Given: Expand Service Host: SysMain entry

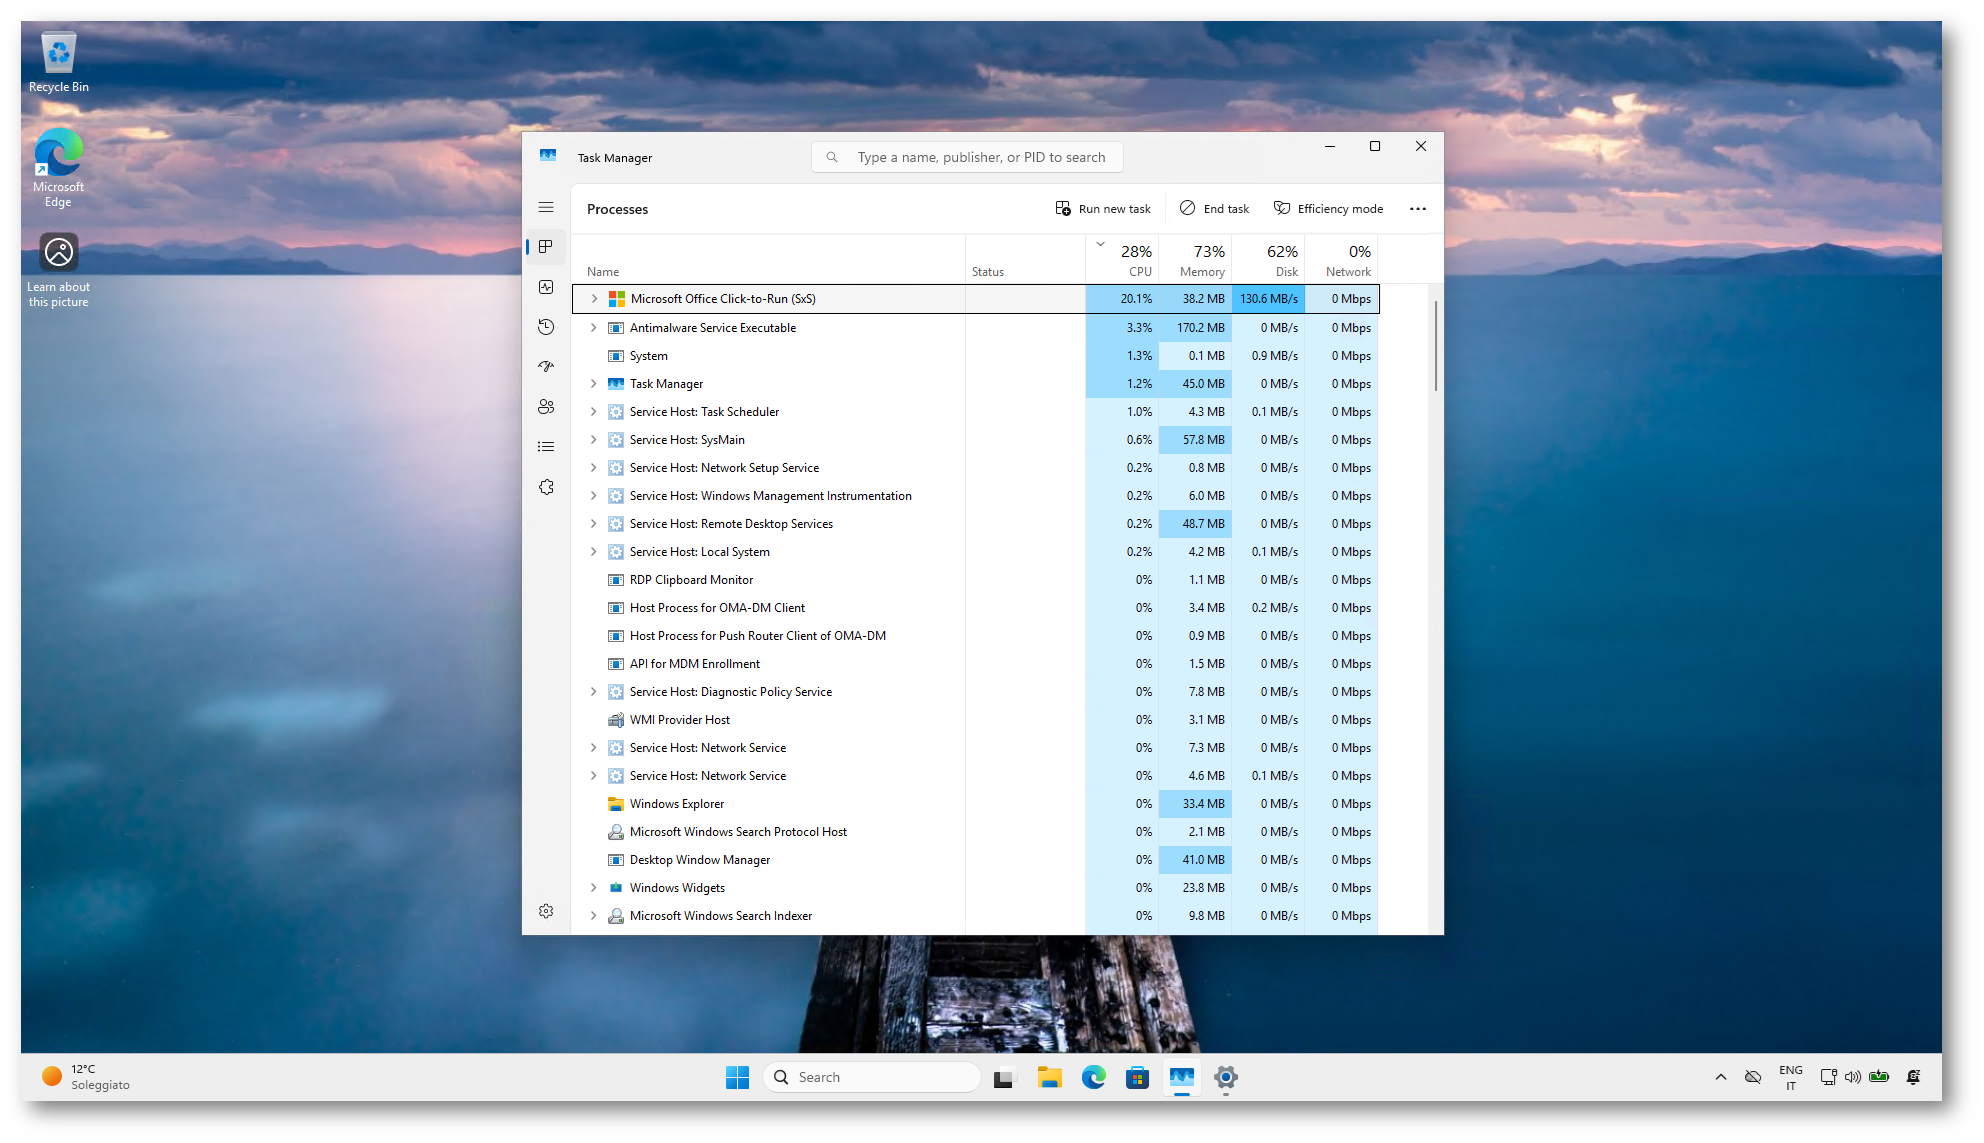Looking at the screenshot, I should [x=594, y=440].
